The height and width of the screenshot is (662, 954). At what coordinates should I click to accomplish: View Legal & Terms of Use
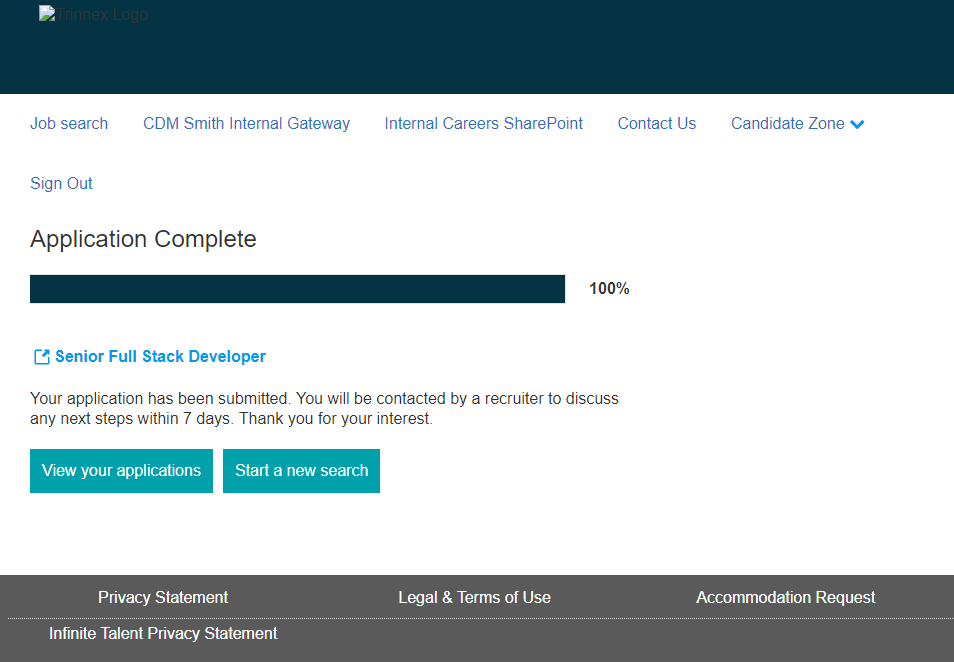(x=474, y=598)
